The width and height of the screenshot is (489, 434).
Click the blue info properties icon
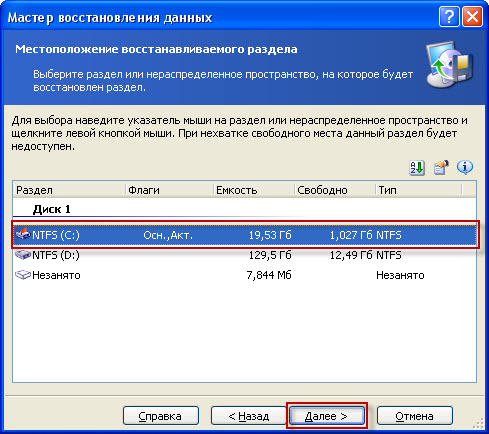pos(465,168)
